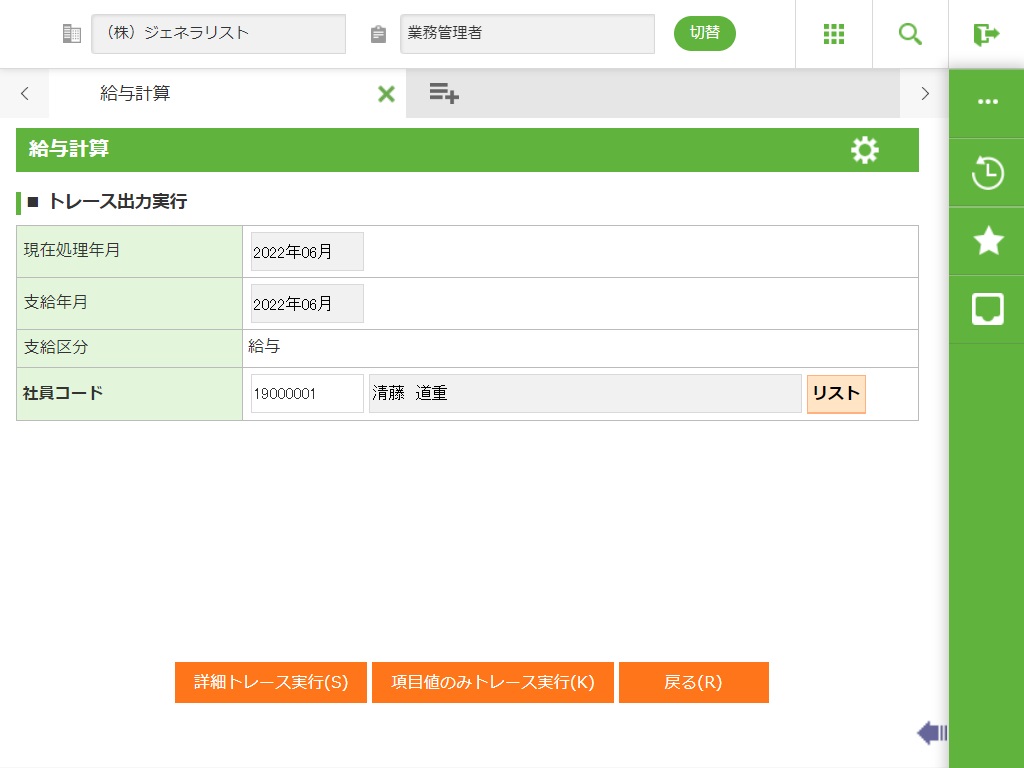Open the history clock icon in sidebar

coord(987,172)
